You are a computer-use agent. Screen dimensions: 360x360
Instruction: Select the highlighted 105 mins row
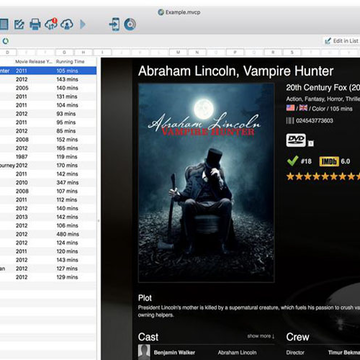[x=48, y=71]
